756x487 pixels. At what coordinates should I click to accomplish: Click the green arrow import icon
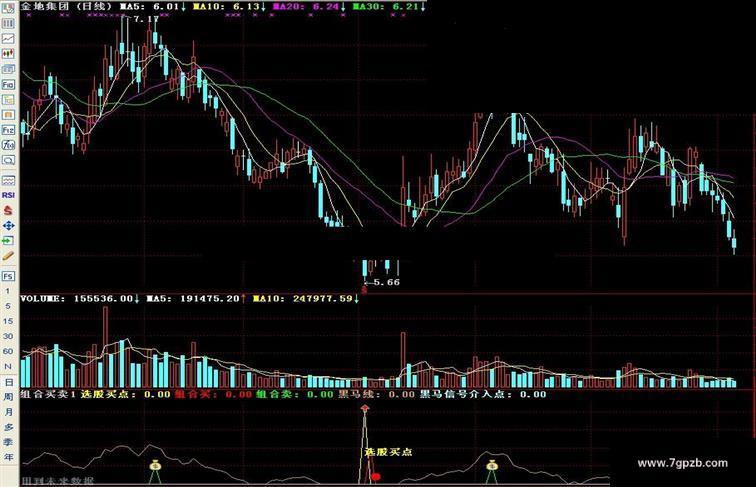point(8,240)
